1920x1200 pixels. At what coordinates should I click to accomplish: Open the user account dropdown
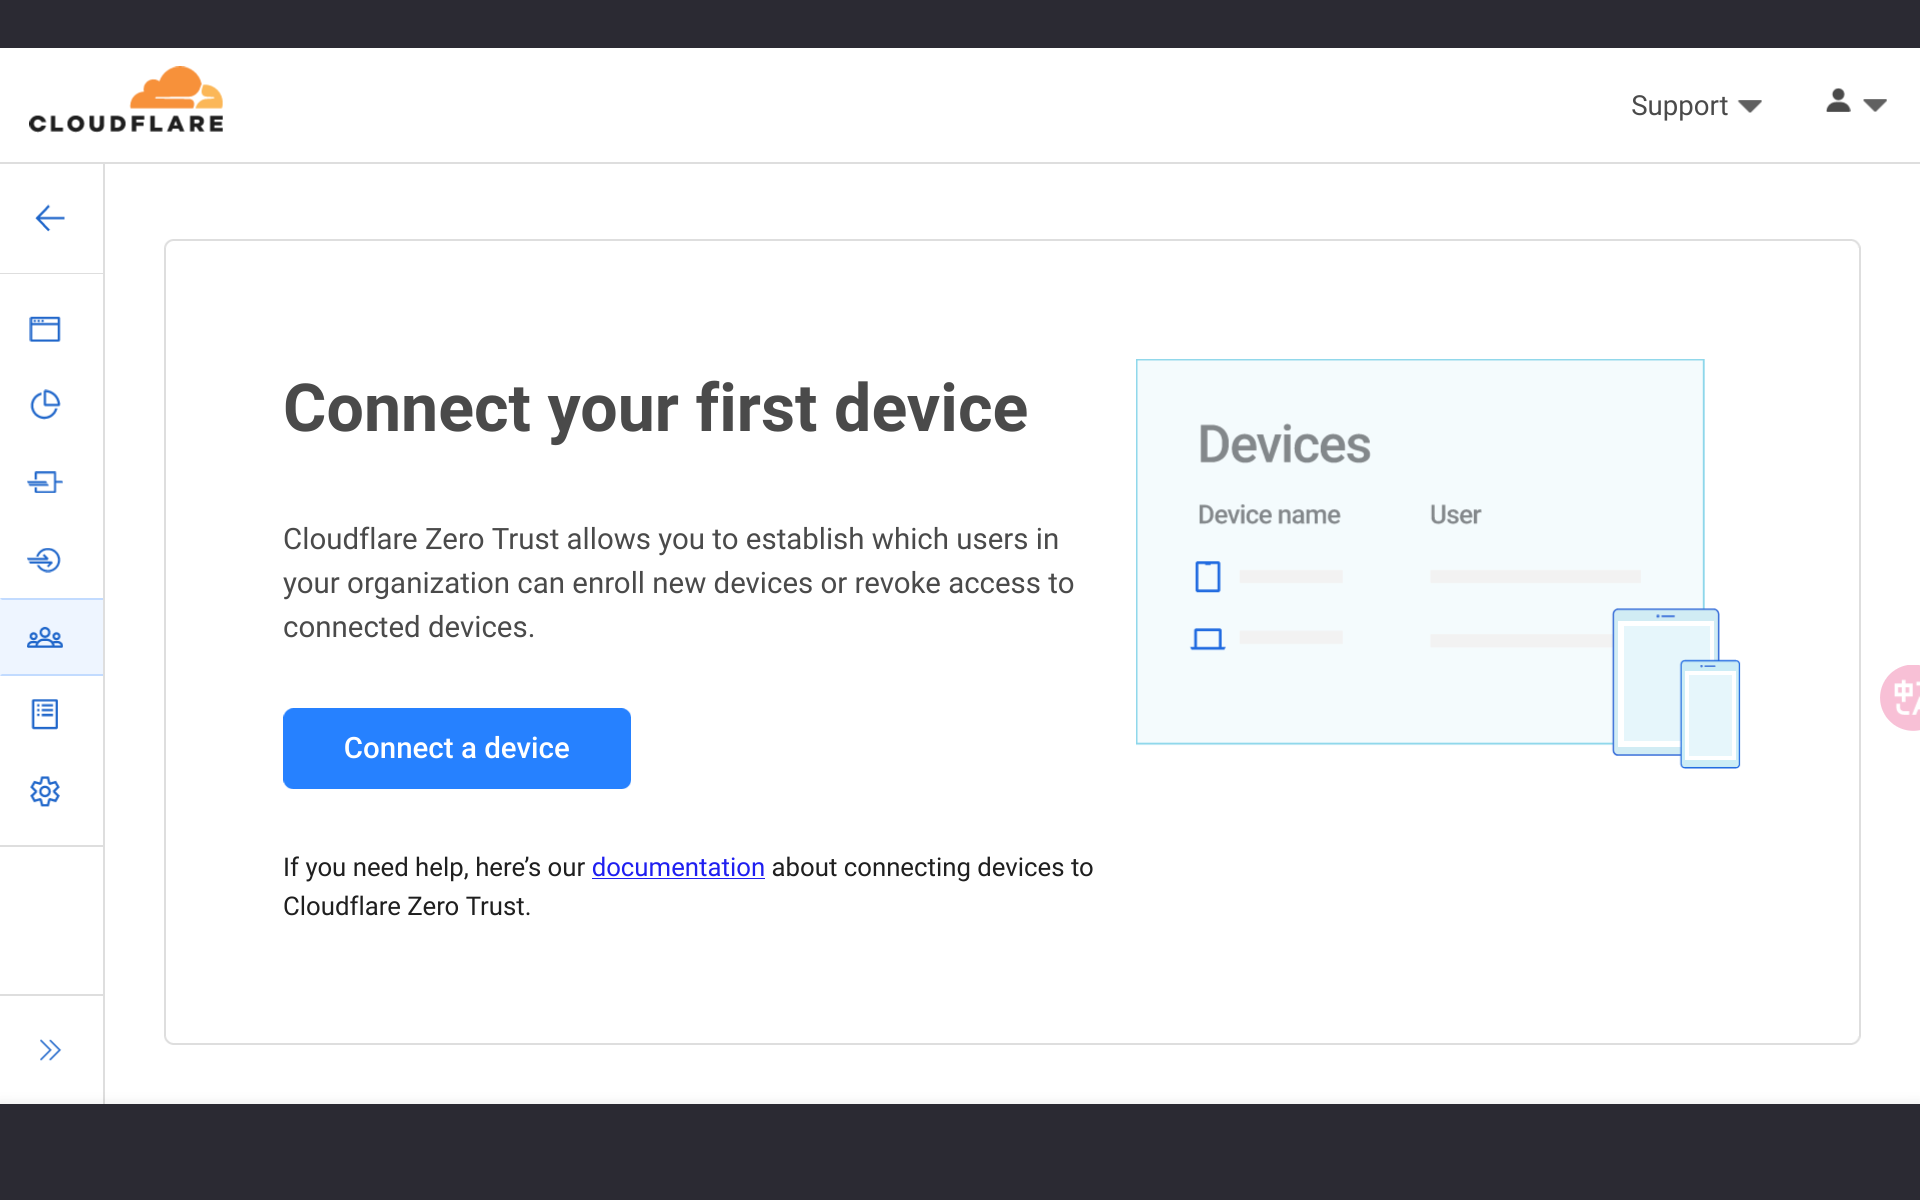(x=1856, y=102)
